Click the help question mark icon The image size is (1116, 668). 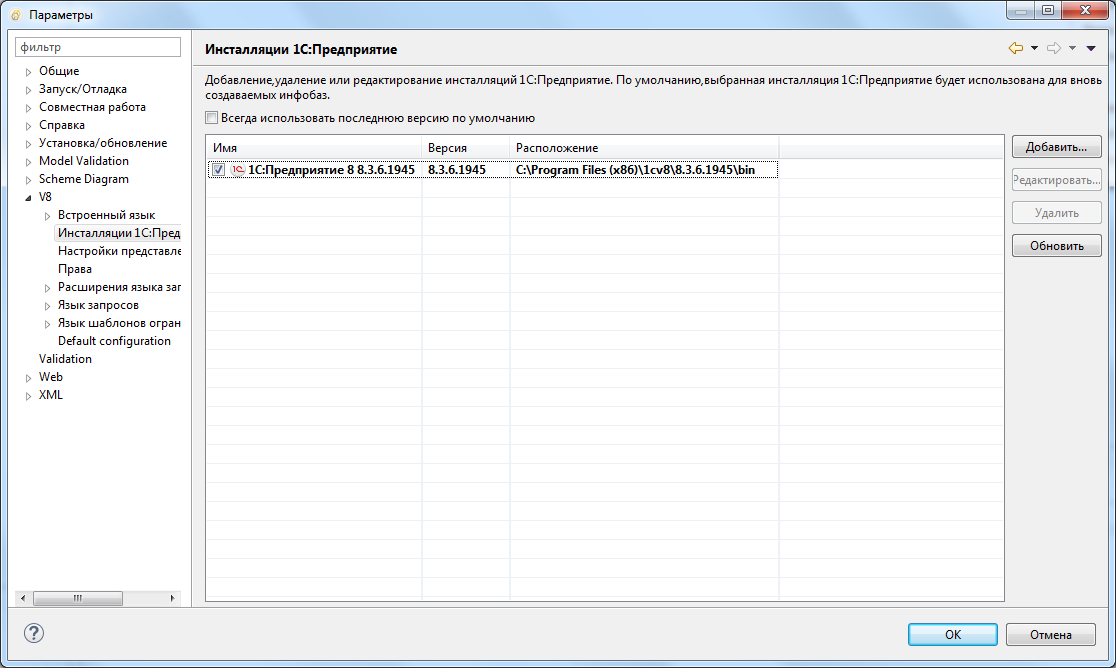pos(33,633)
